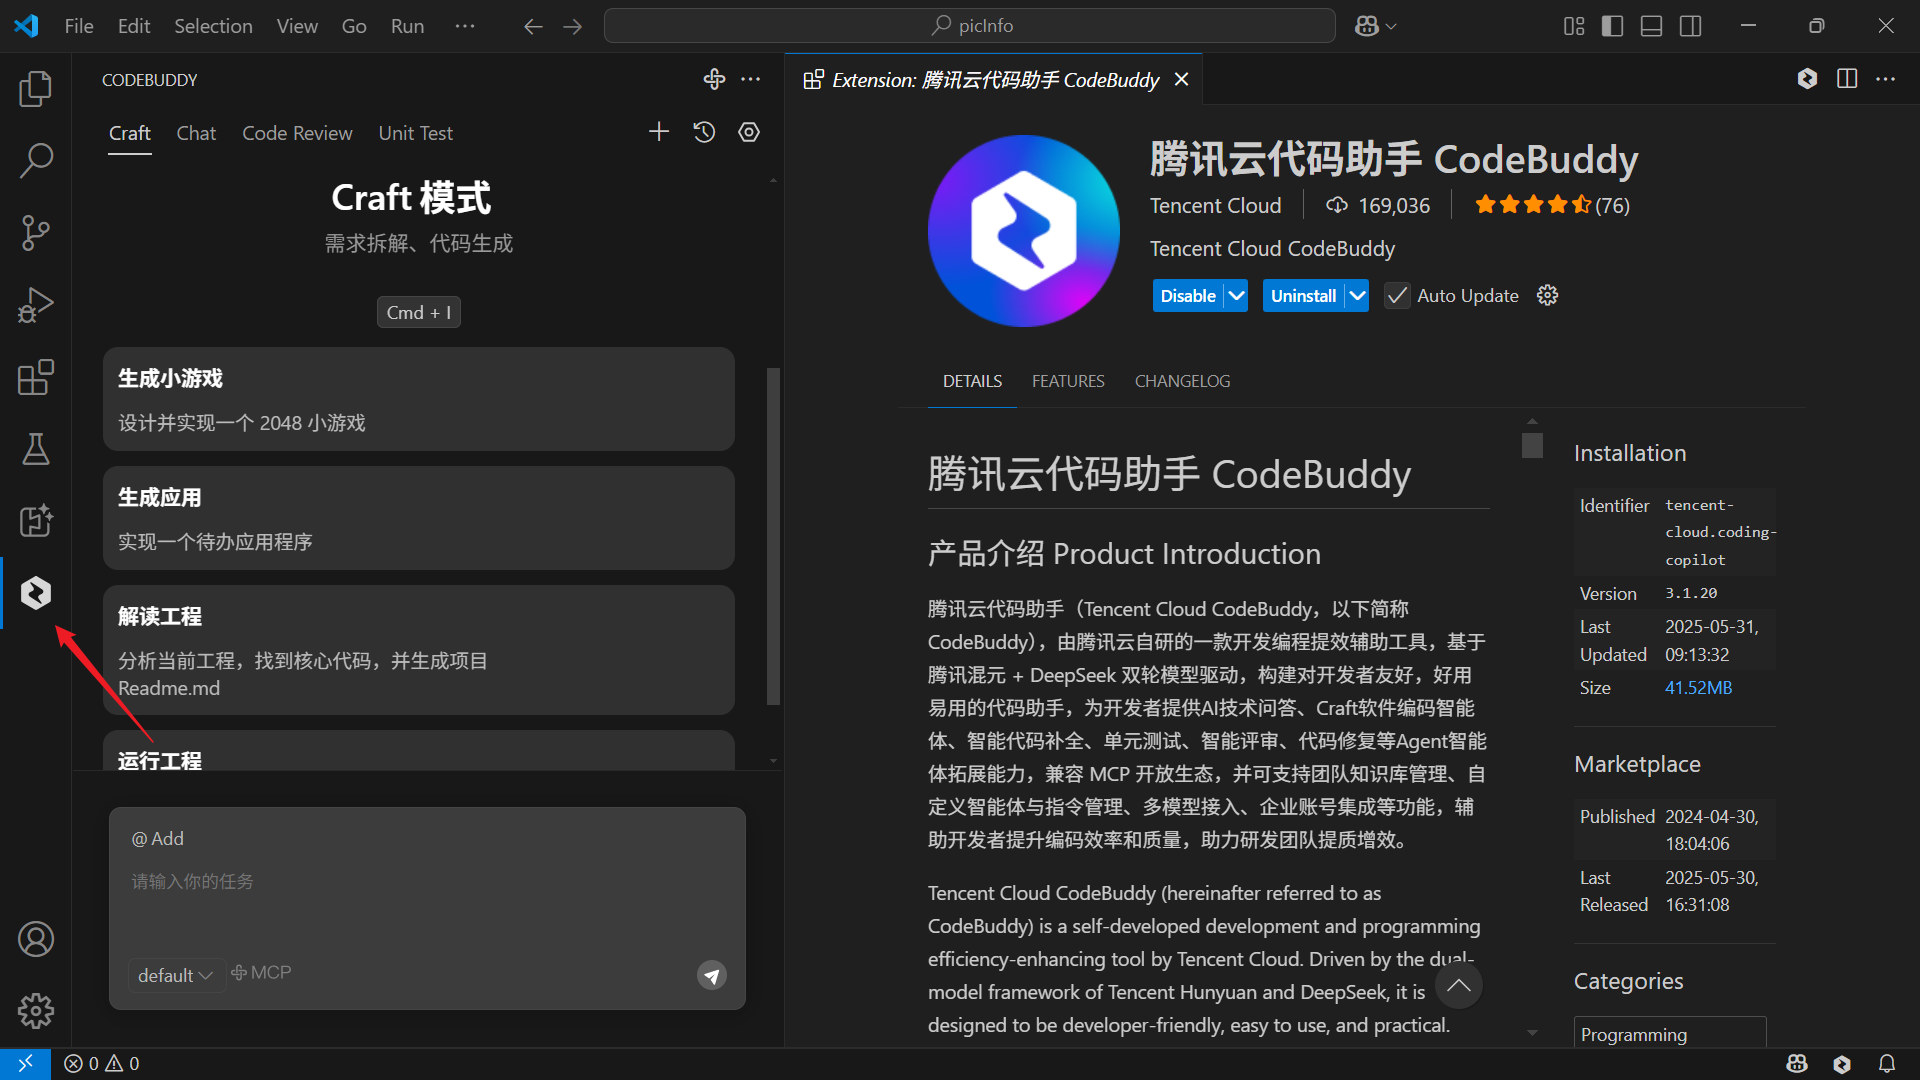
Task: Send the task with the paper plane button
Action: (x=712, y=975)
